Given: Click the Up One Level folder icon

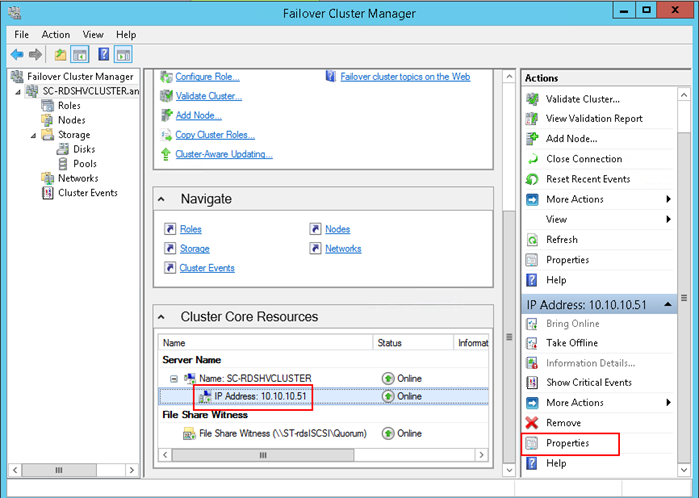Looking at the screenshot, I should click(60, 55).
